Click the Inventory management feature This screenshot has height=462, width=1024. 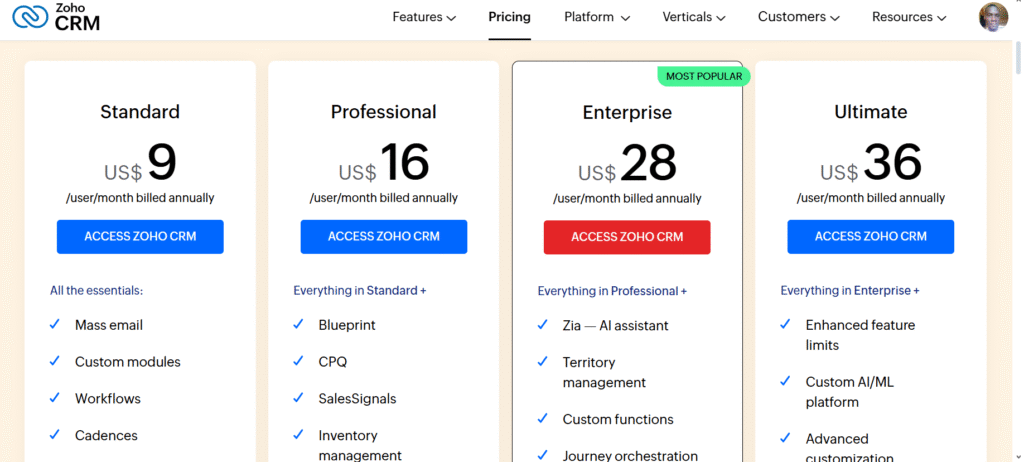coord(360,445)
